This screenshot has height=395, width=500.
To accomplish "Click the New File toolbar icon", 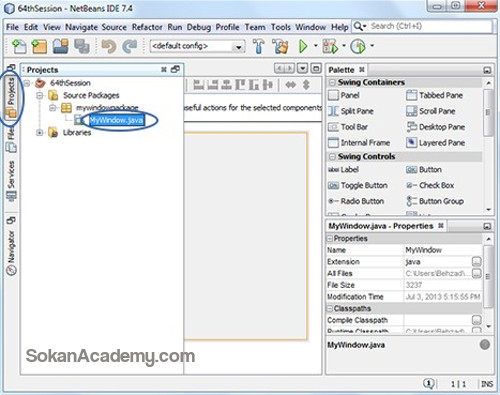I will click(19, 46).
